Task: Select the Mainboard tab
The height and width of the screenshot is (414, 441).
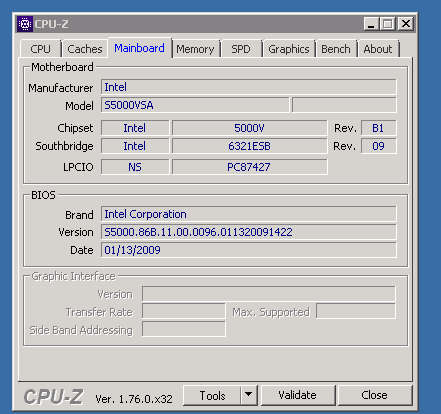Action: pos(139,48)
